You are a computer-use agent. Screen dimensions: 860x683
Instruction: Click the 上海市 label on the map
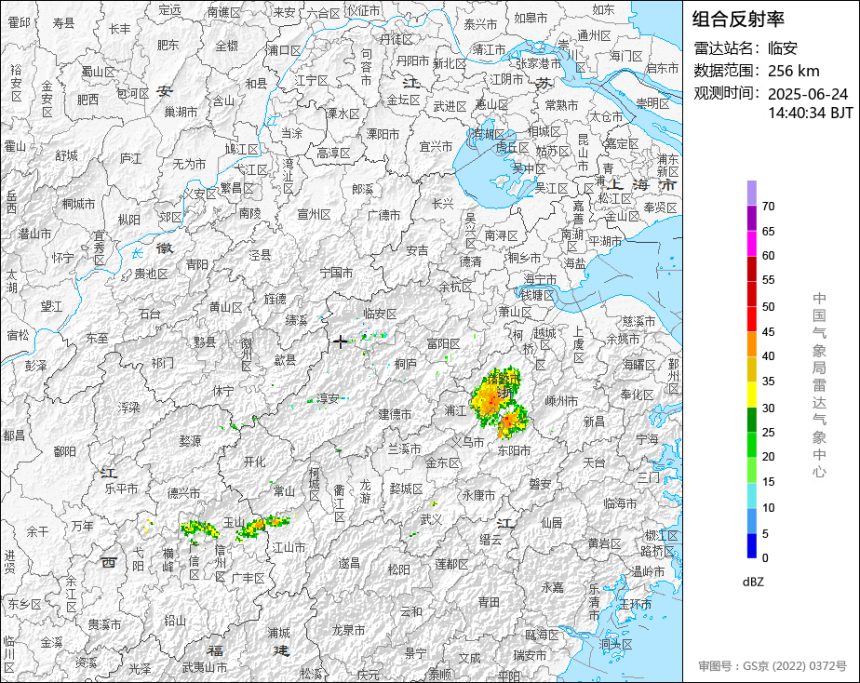[642, 185]
